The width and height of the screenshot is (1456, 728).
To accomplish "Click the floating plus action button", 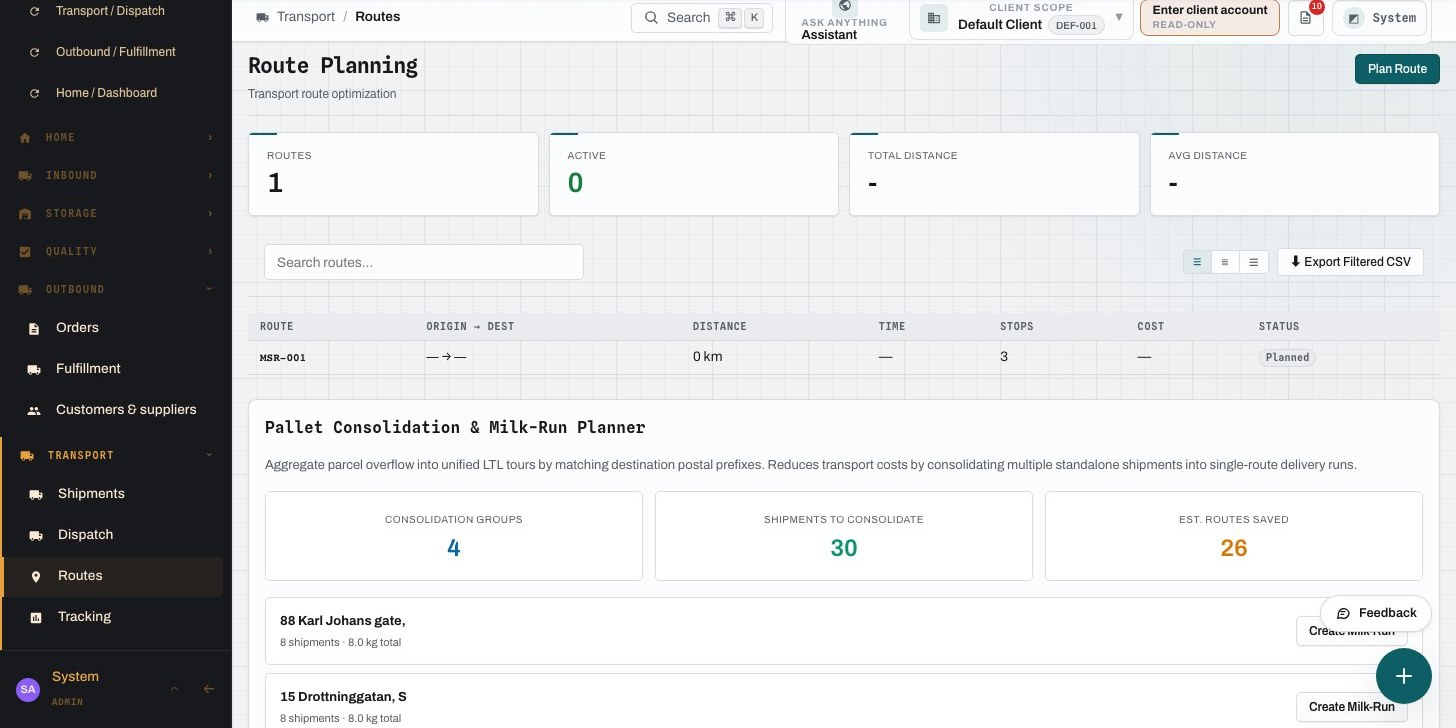I will point(1404,676).
